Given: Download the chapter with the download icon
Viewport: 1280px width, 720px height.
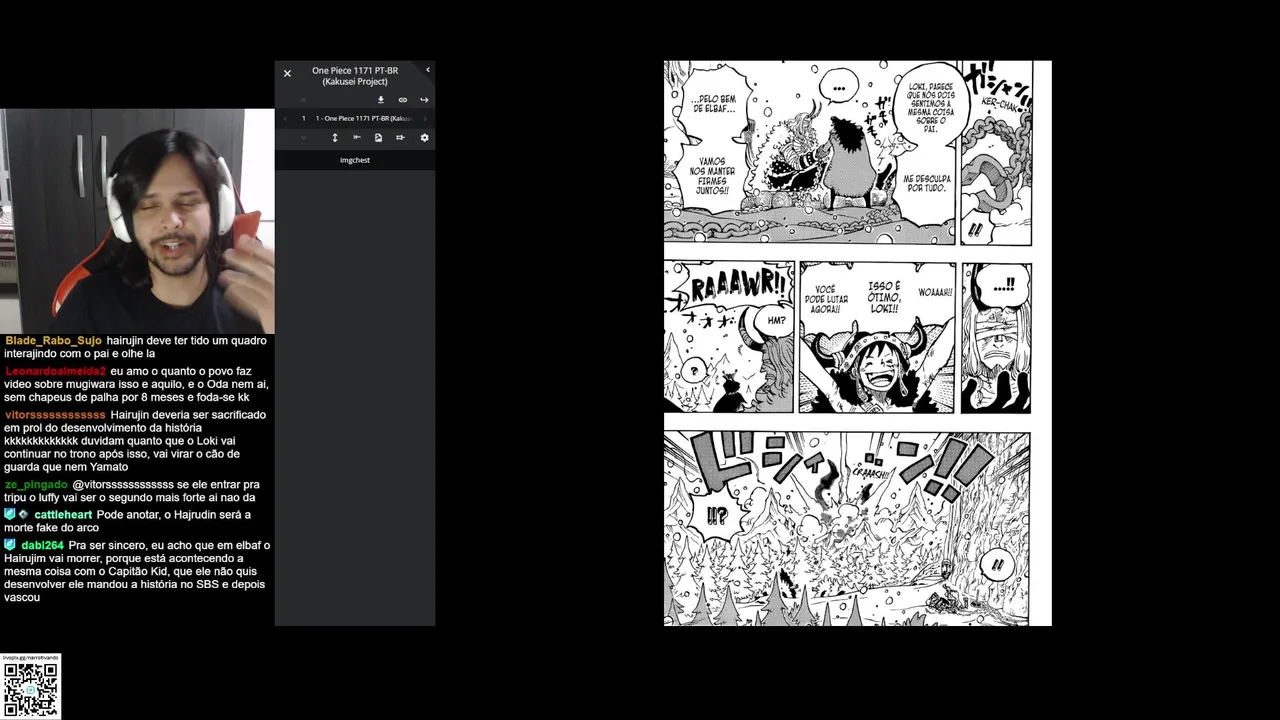Looking at the screenshot, I should coord(381,100).
